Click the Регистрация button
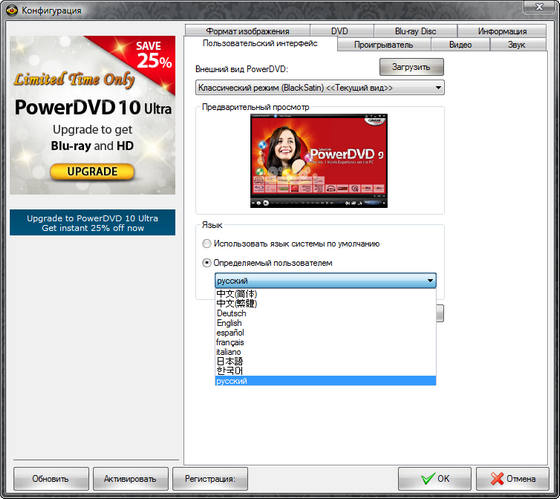The image size is (560, 499). 210,479
